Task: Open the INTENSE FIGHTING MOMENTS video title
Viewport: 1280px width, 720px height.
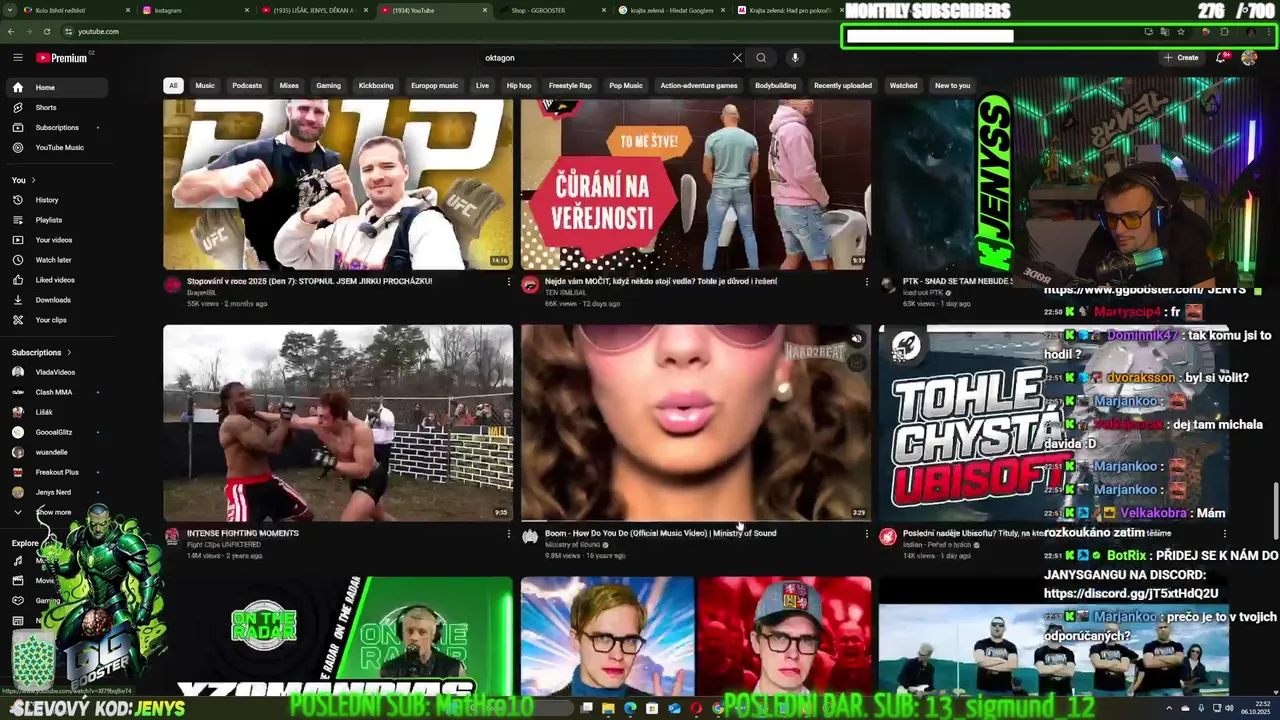Action: click(x=243, y=534)
